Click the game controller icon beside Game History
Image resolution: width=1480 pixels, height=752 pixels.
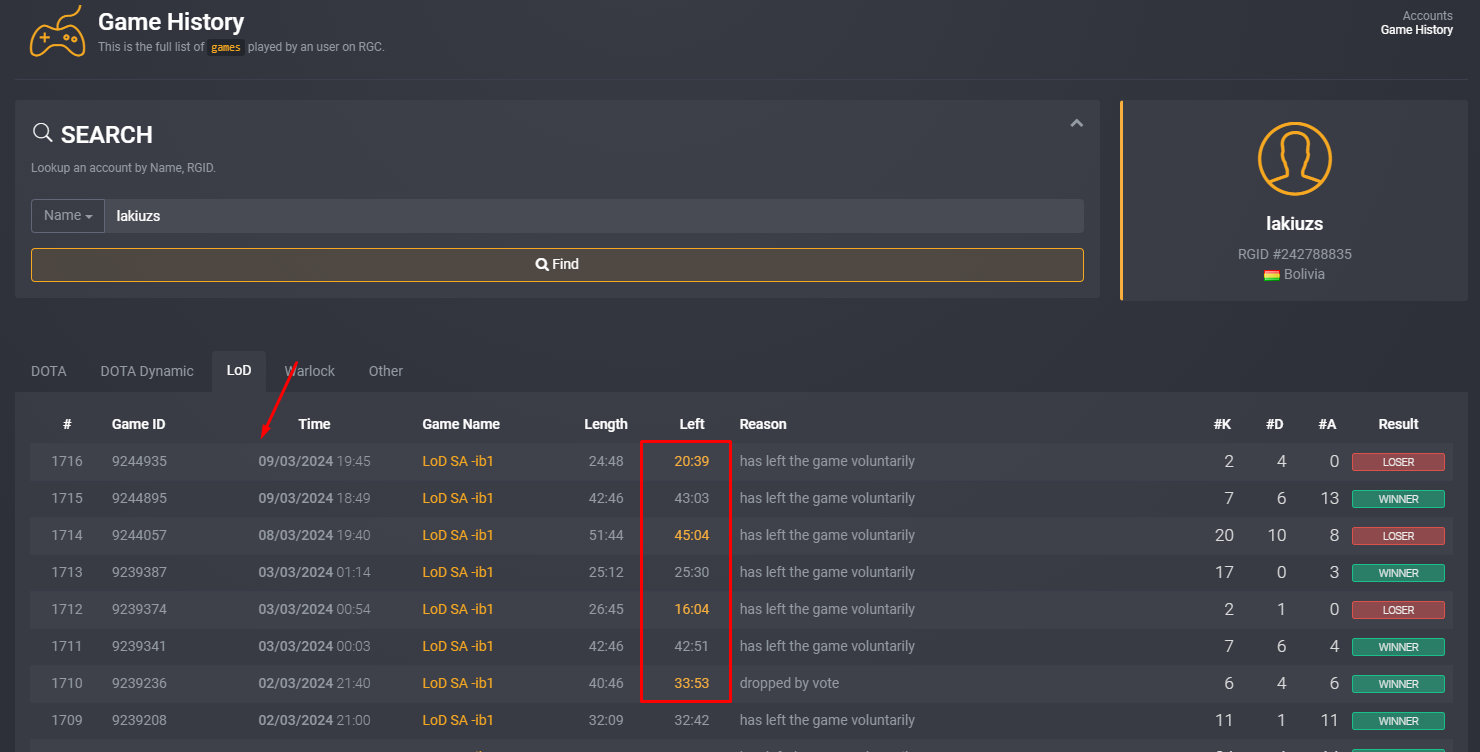tap(57, 31)
